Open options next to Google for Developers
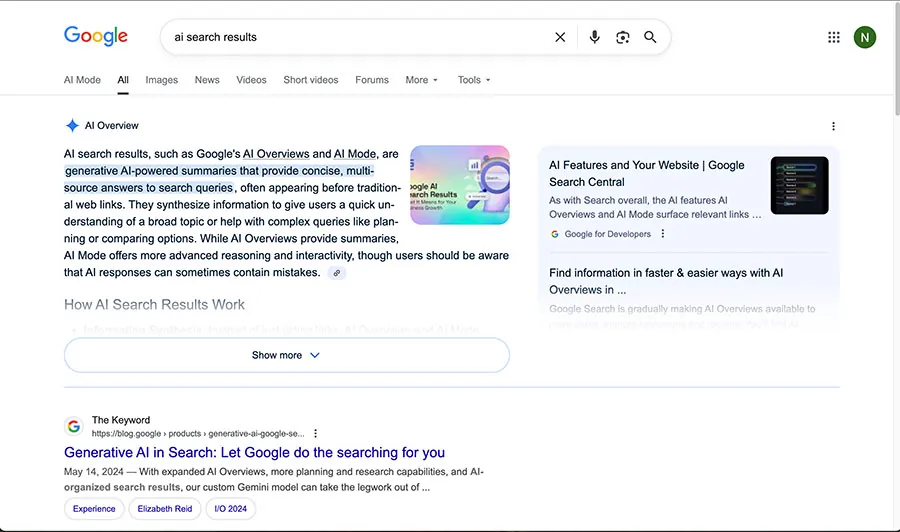900x532 pixels. [x=662, y=234]
